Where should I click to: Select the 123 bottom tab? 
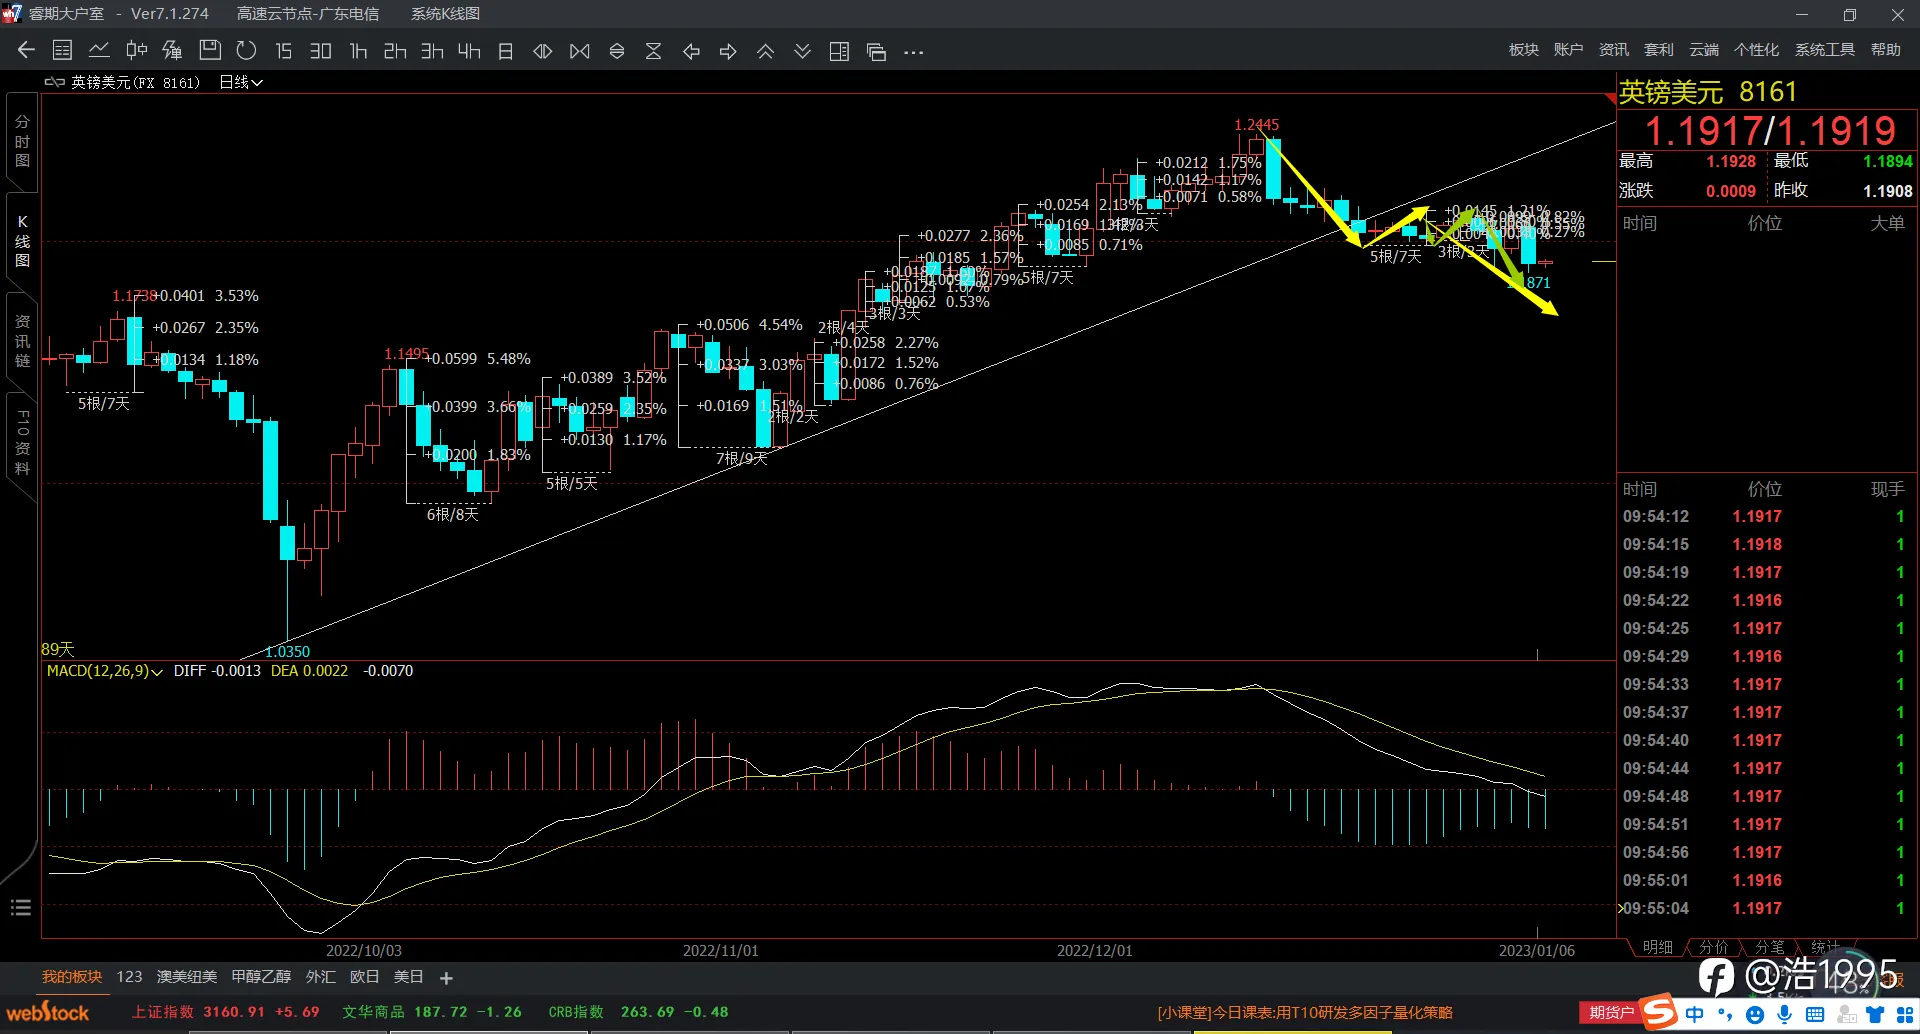point(129,977)
